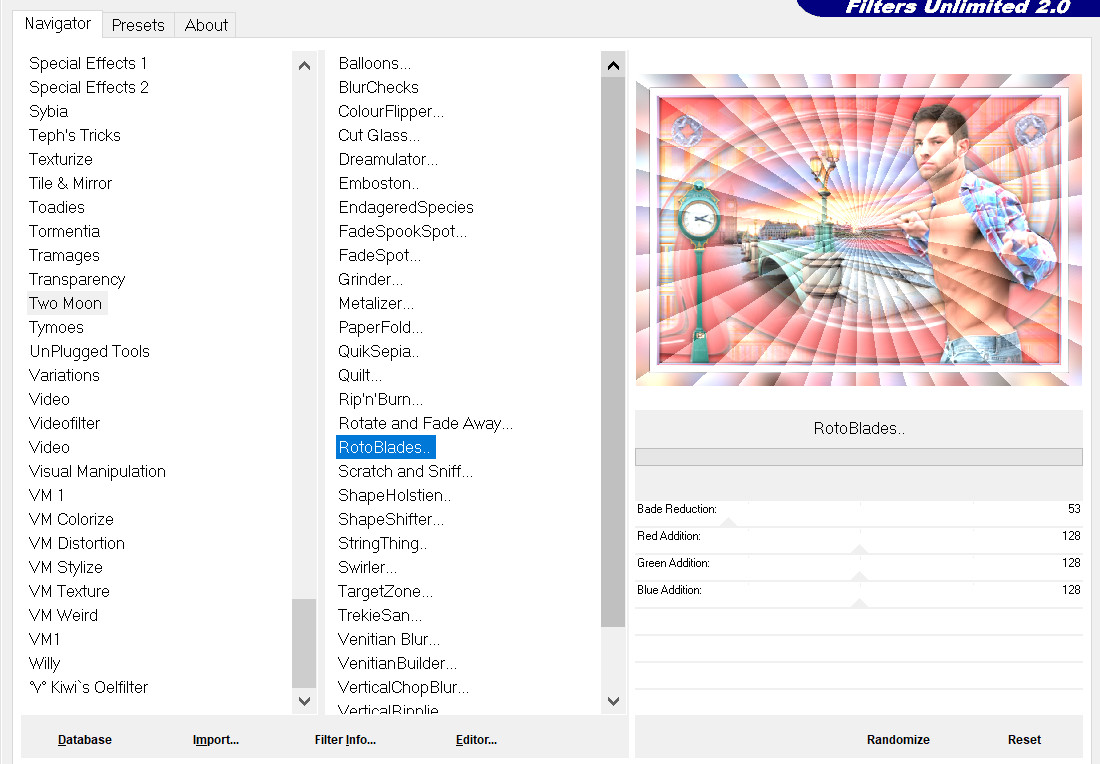Click the effects list scroll-down arrow
This screenshot has height=764, width=1100.
pos(613,702)
